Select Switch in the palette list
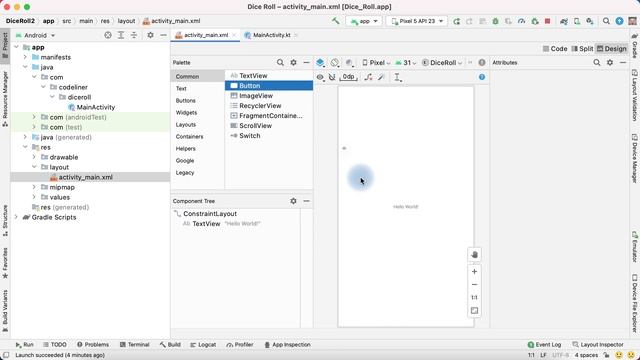Image resolution: width=640 pixels, height=360 pixels. [x=269, y=136]
